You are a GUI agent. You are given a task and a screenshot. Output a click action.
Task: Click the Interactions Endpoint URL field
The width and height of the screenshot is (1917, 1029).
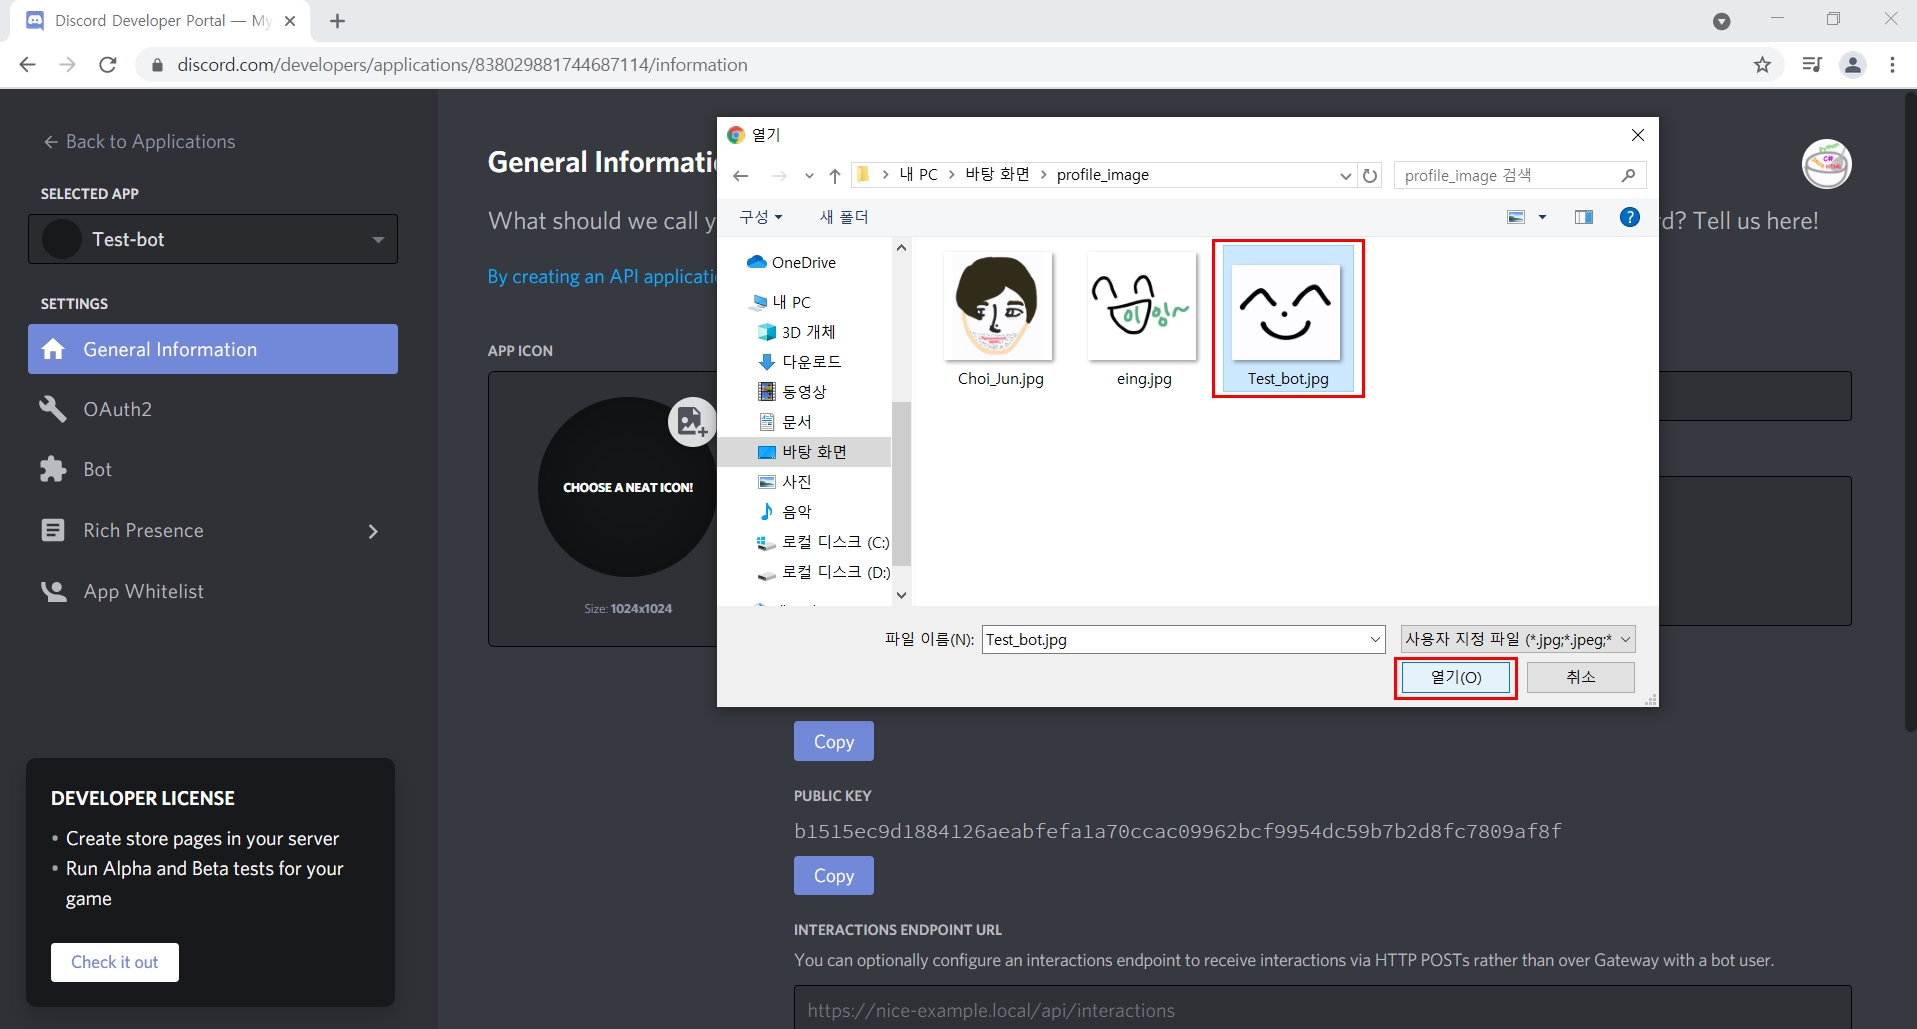tap(1322, 1009)
